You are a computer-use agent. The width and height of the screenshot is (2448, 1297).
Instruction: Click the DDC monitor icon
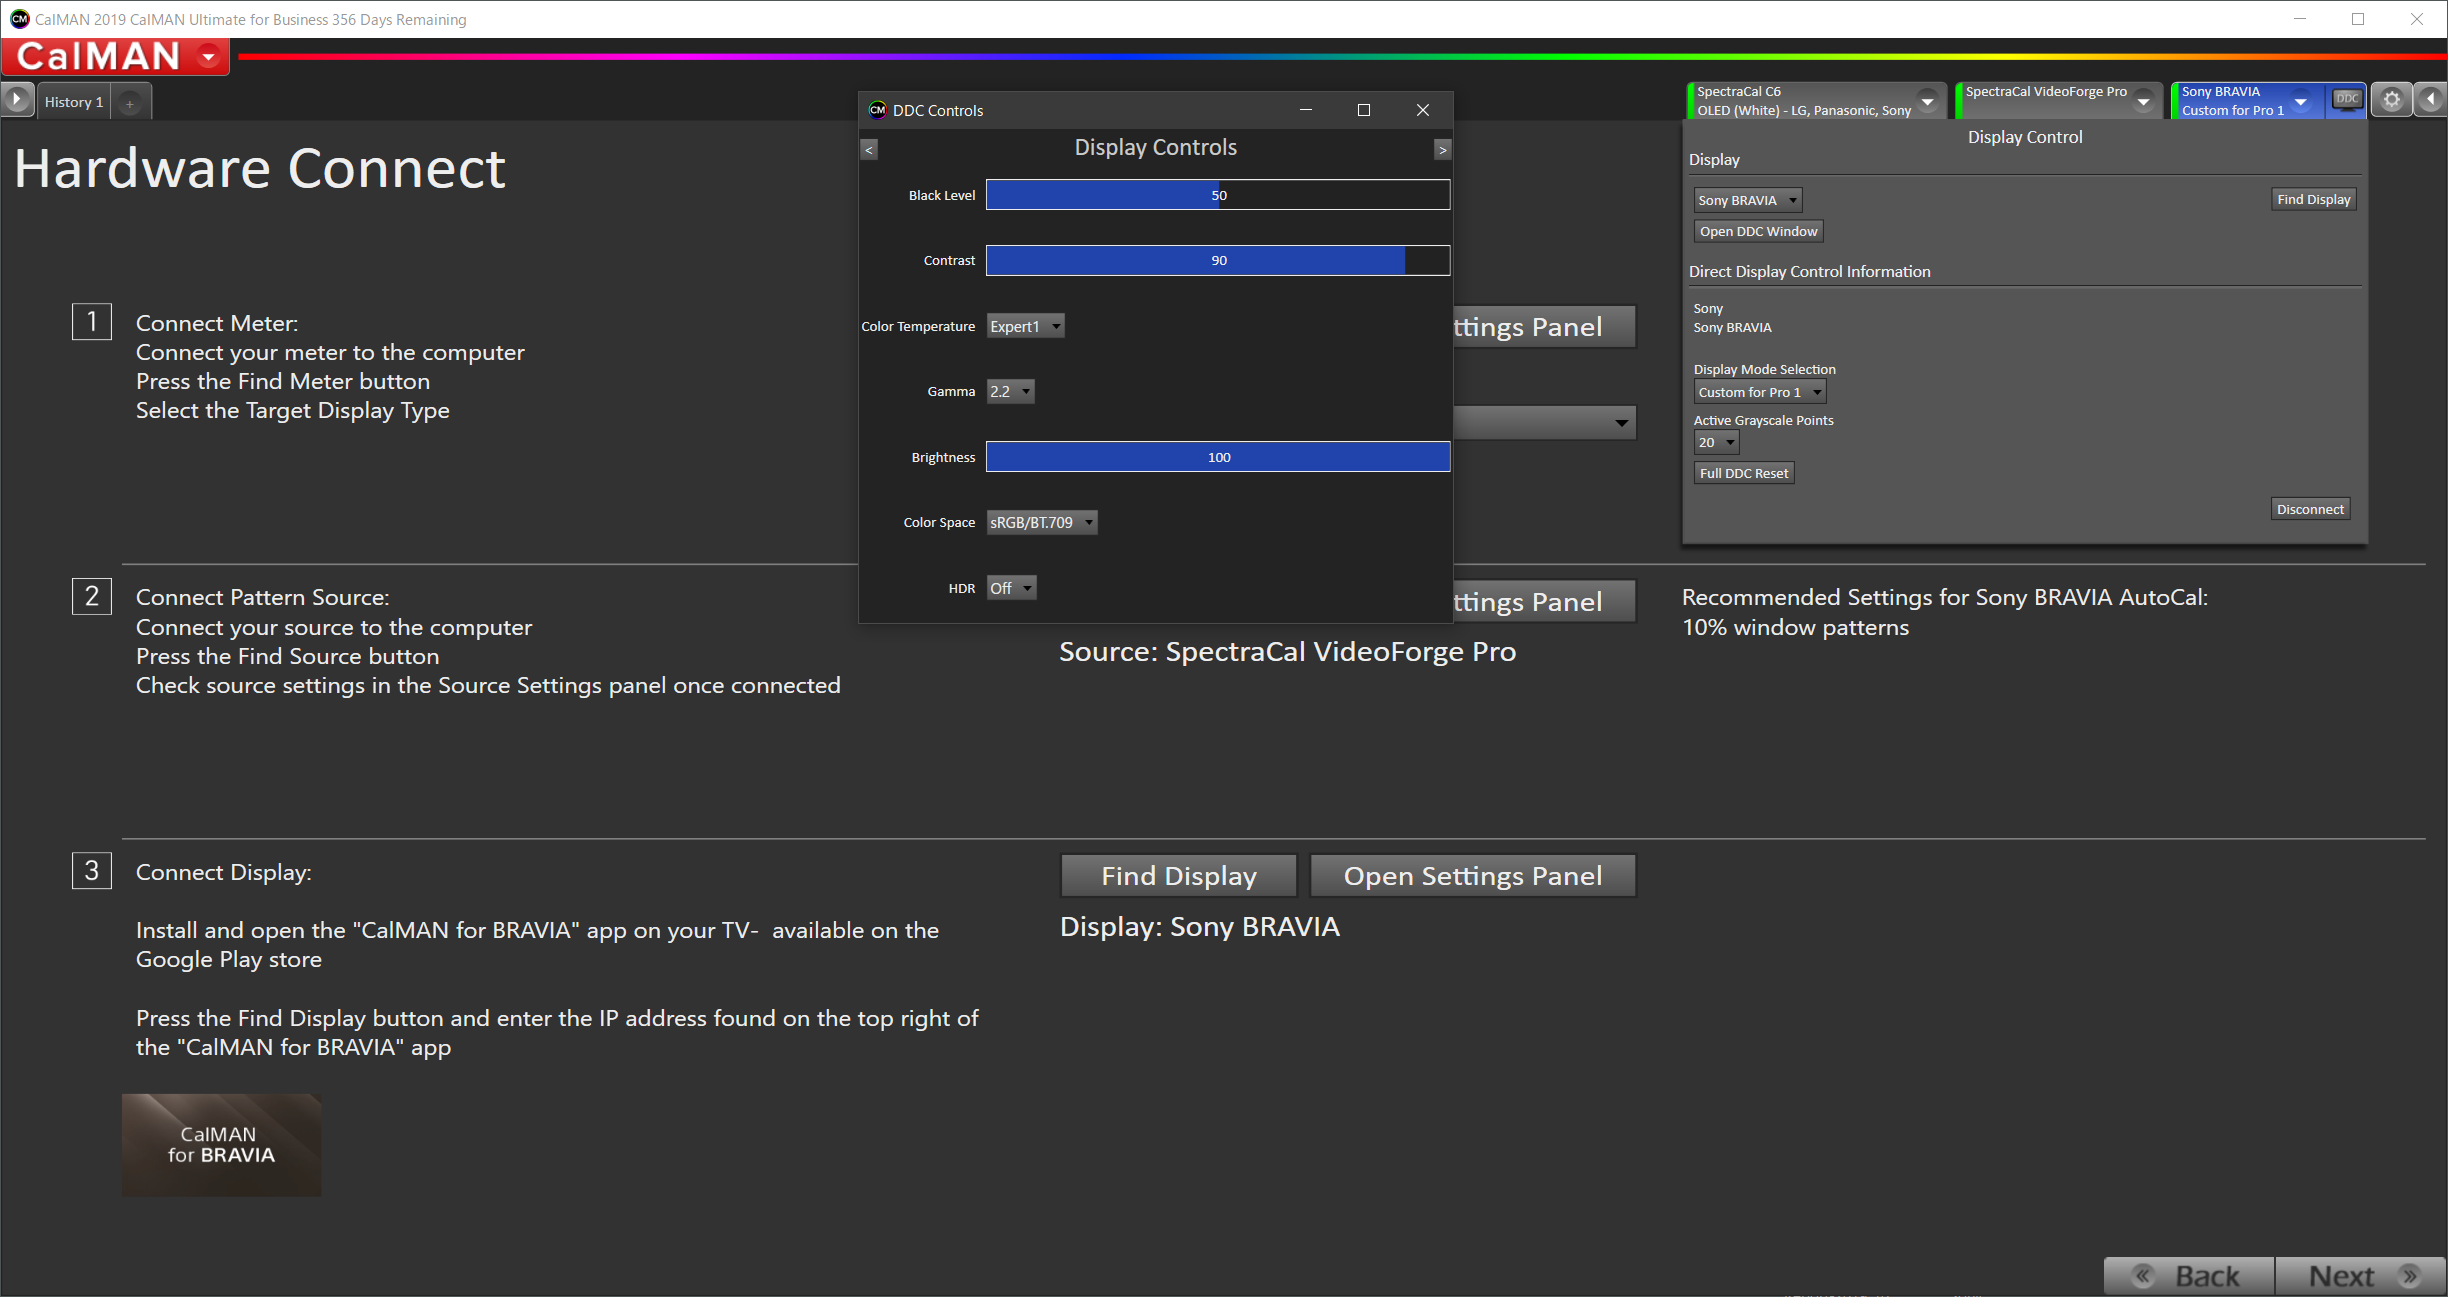click(x=2347, y=100)
